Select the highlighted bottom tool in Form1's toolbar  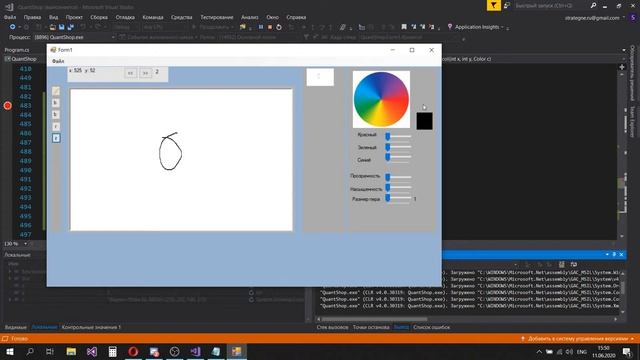56,138
